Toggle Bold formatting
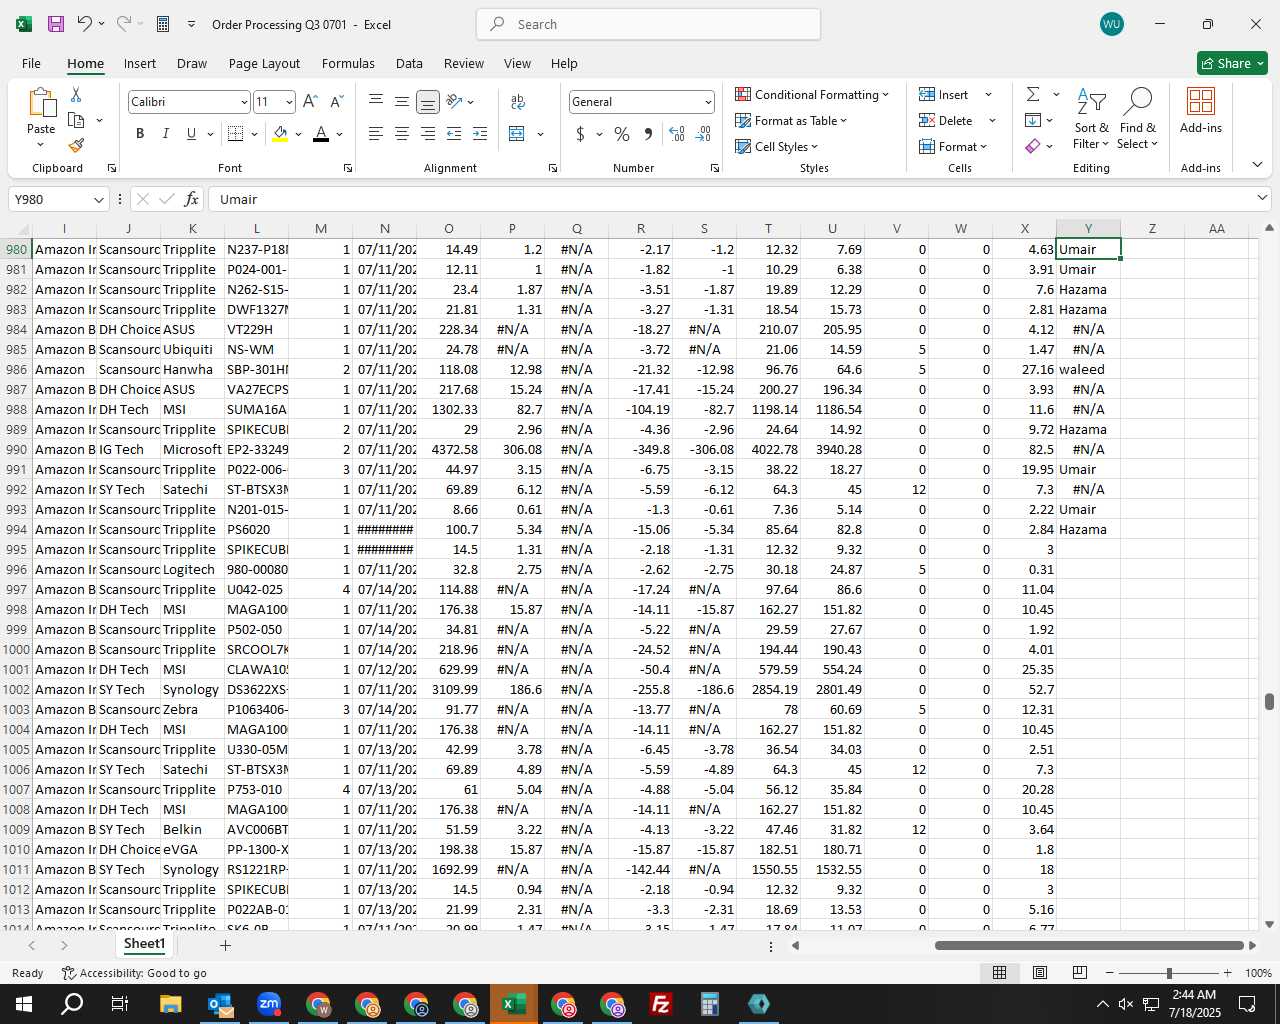The image size is (1280, 1024). 140,134
